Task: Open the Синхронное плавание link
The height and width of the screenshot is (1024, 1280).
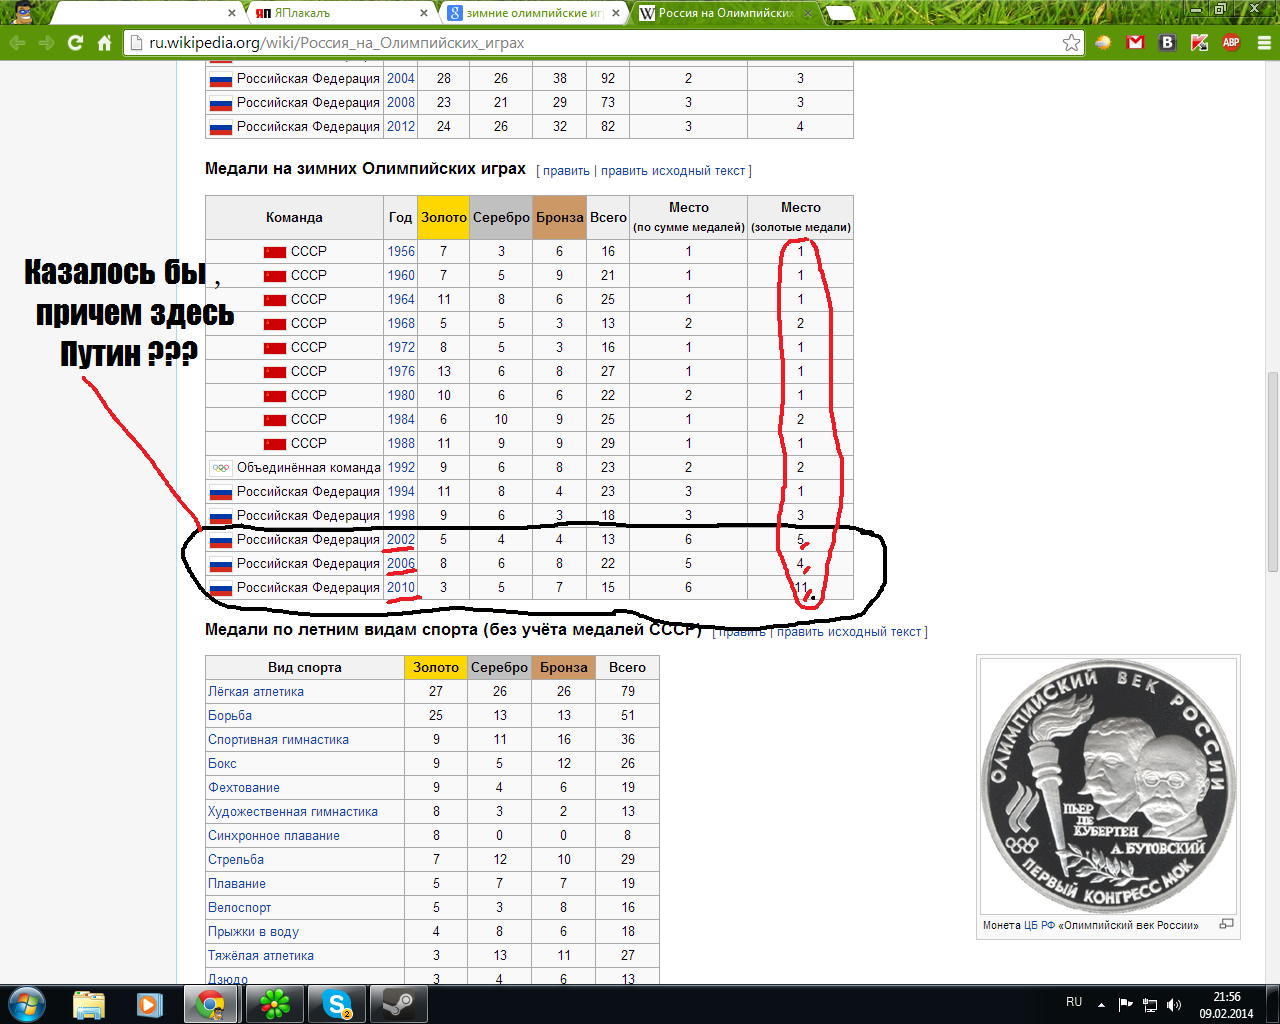Action: click(x=274, y=836)
